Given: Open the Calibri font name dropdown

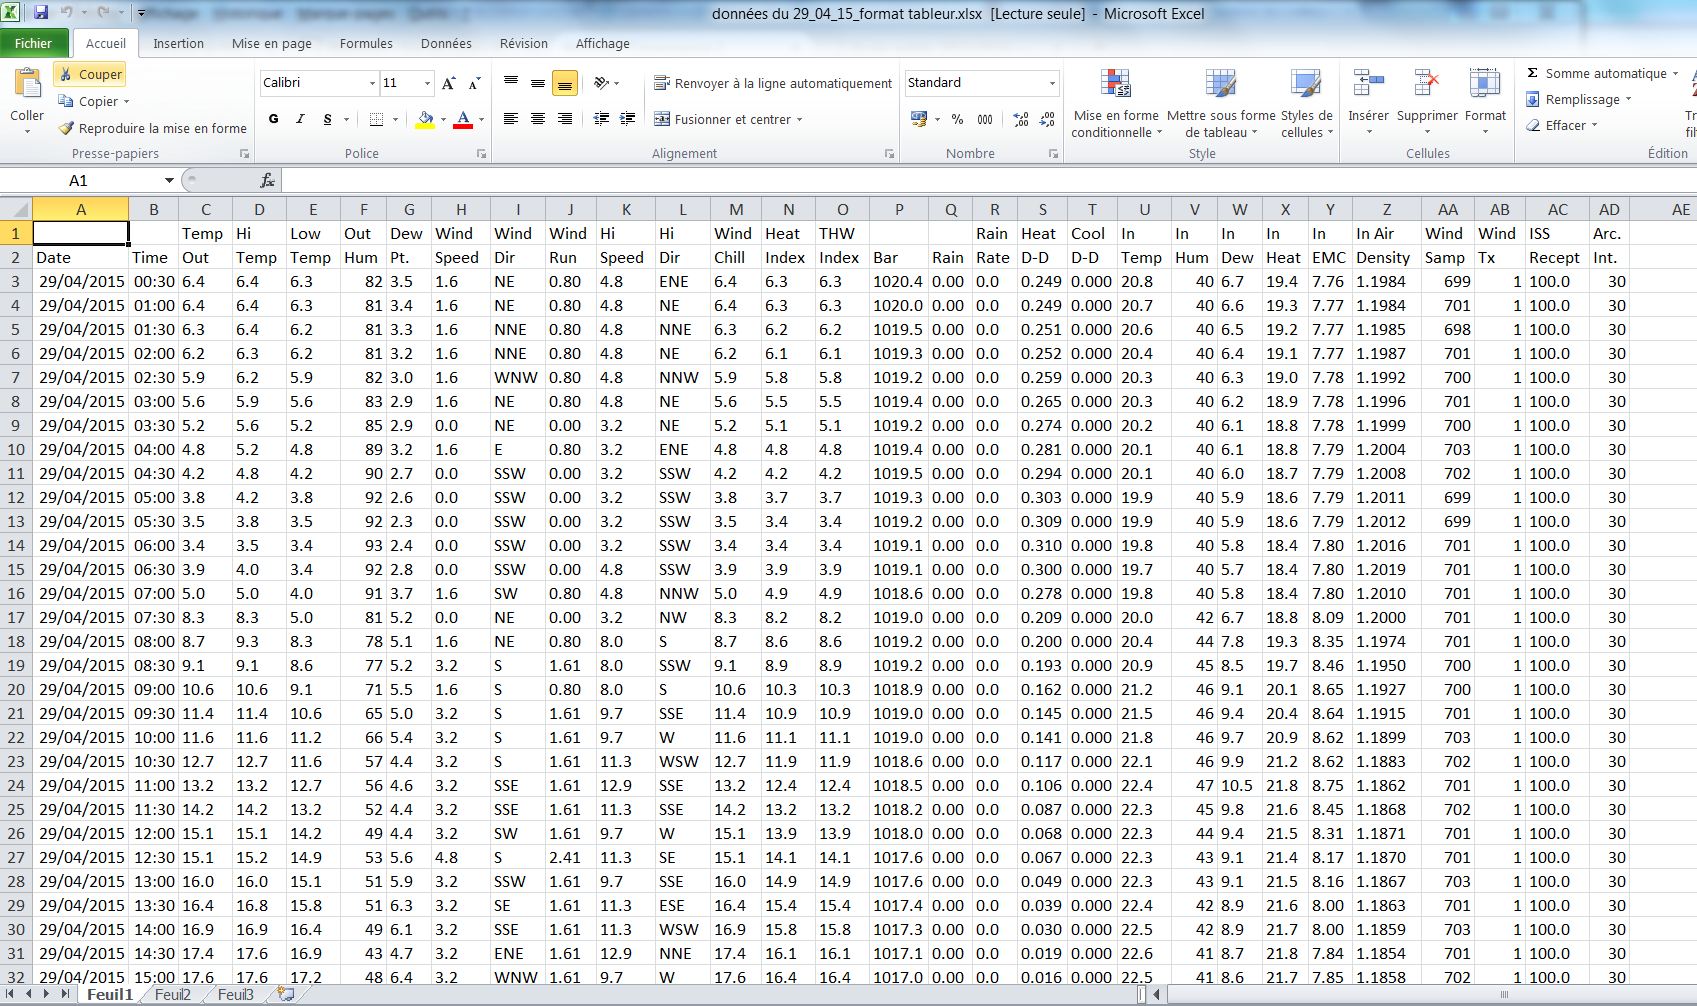Looking at the screenshot, I should (x=372, y=83).
